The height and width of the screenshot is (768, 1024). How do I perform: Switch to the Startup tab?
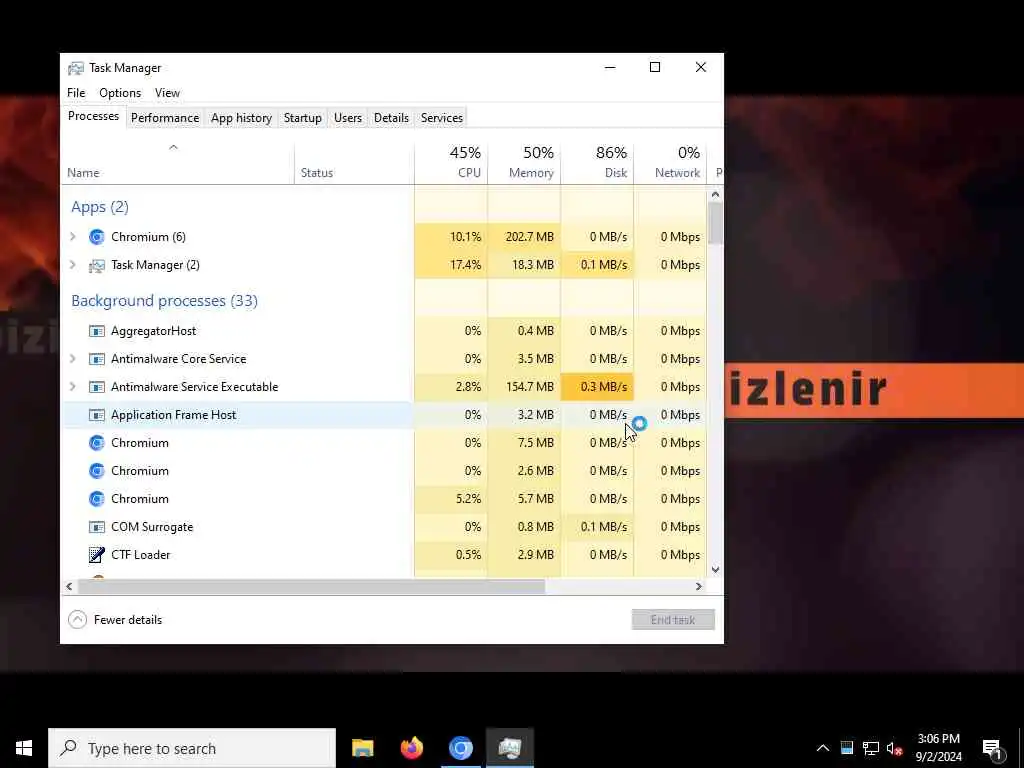pos(302,118)
